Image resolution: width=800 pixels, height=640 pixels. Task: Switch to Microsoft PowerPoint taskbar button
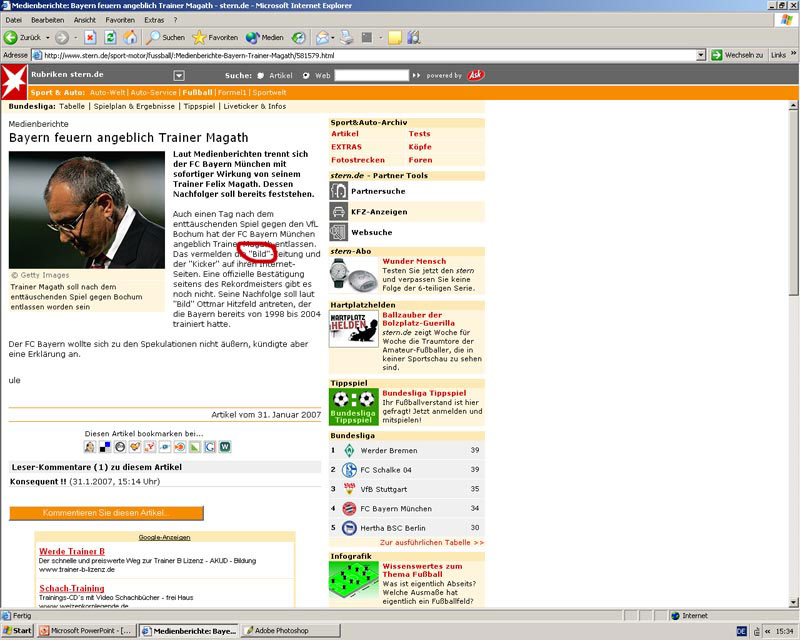[x=86, y=631]
